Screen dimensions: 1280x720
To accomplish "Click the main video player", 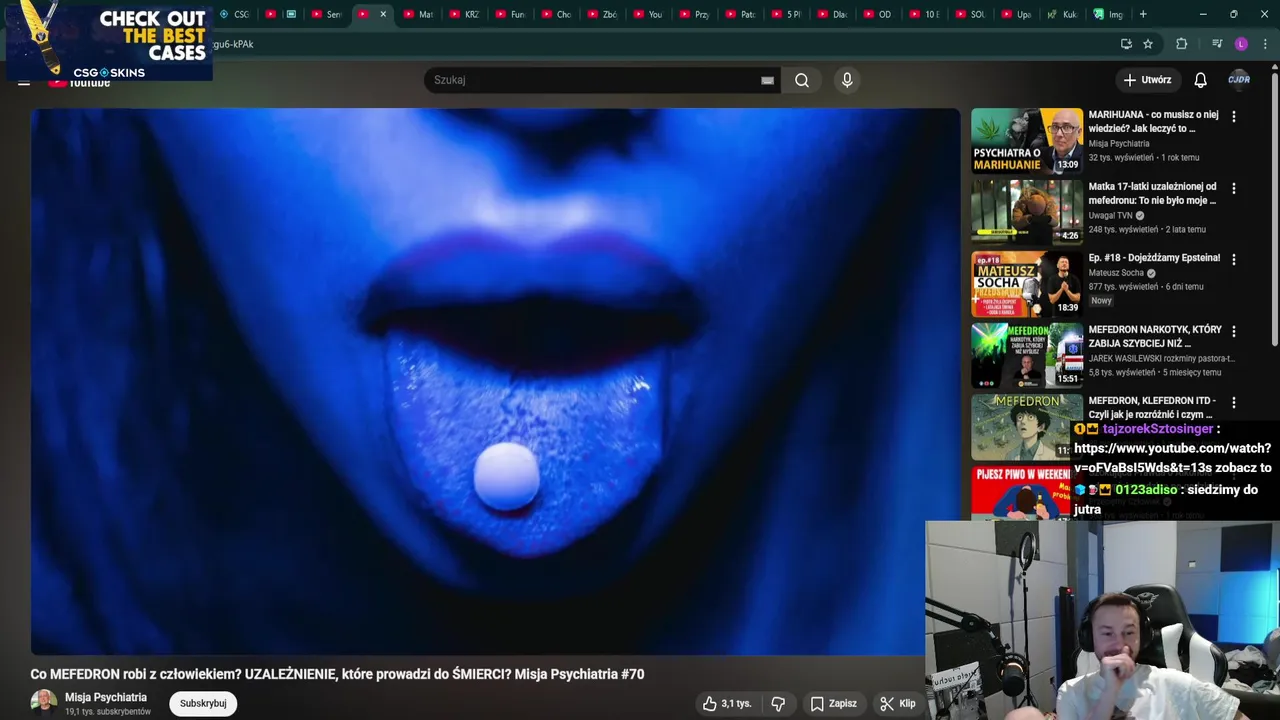I will [x=495, y=381].
